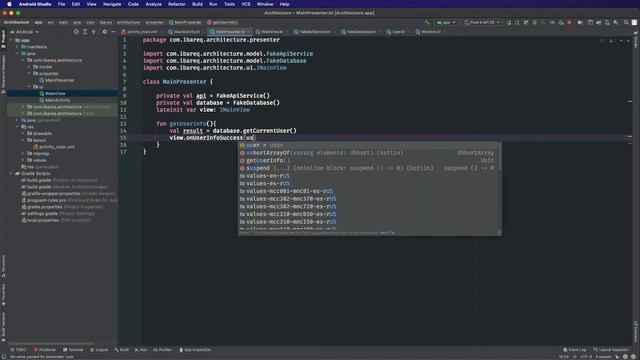
Task: Toggle the Project side tool window button
Action: [3, 39]
